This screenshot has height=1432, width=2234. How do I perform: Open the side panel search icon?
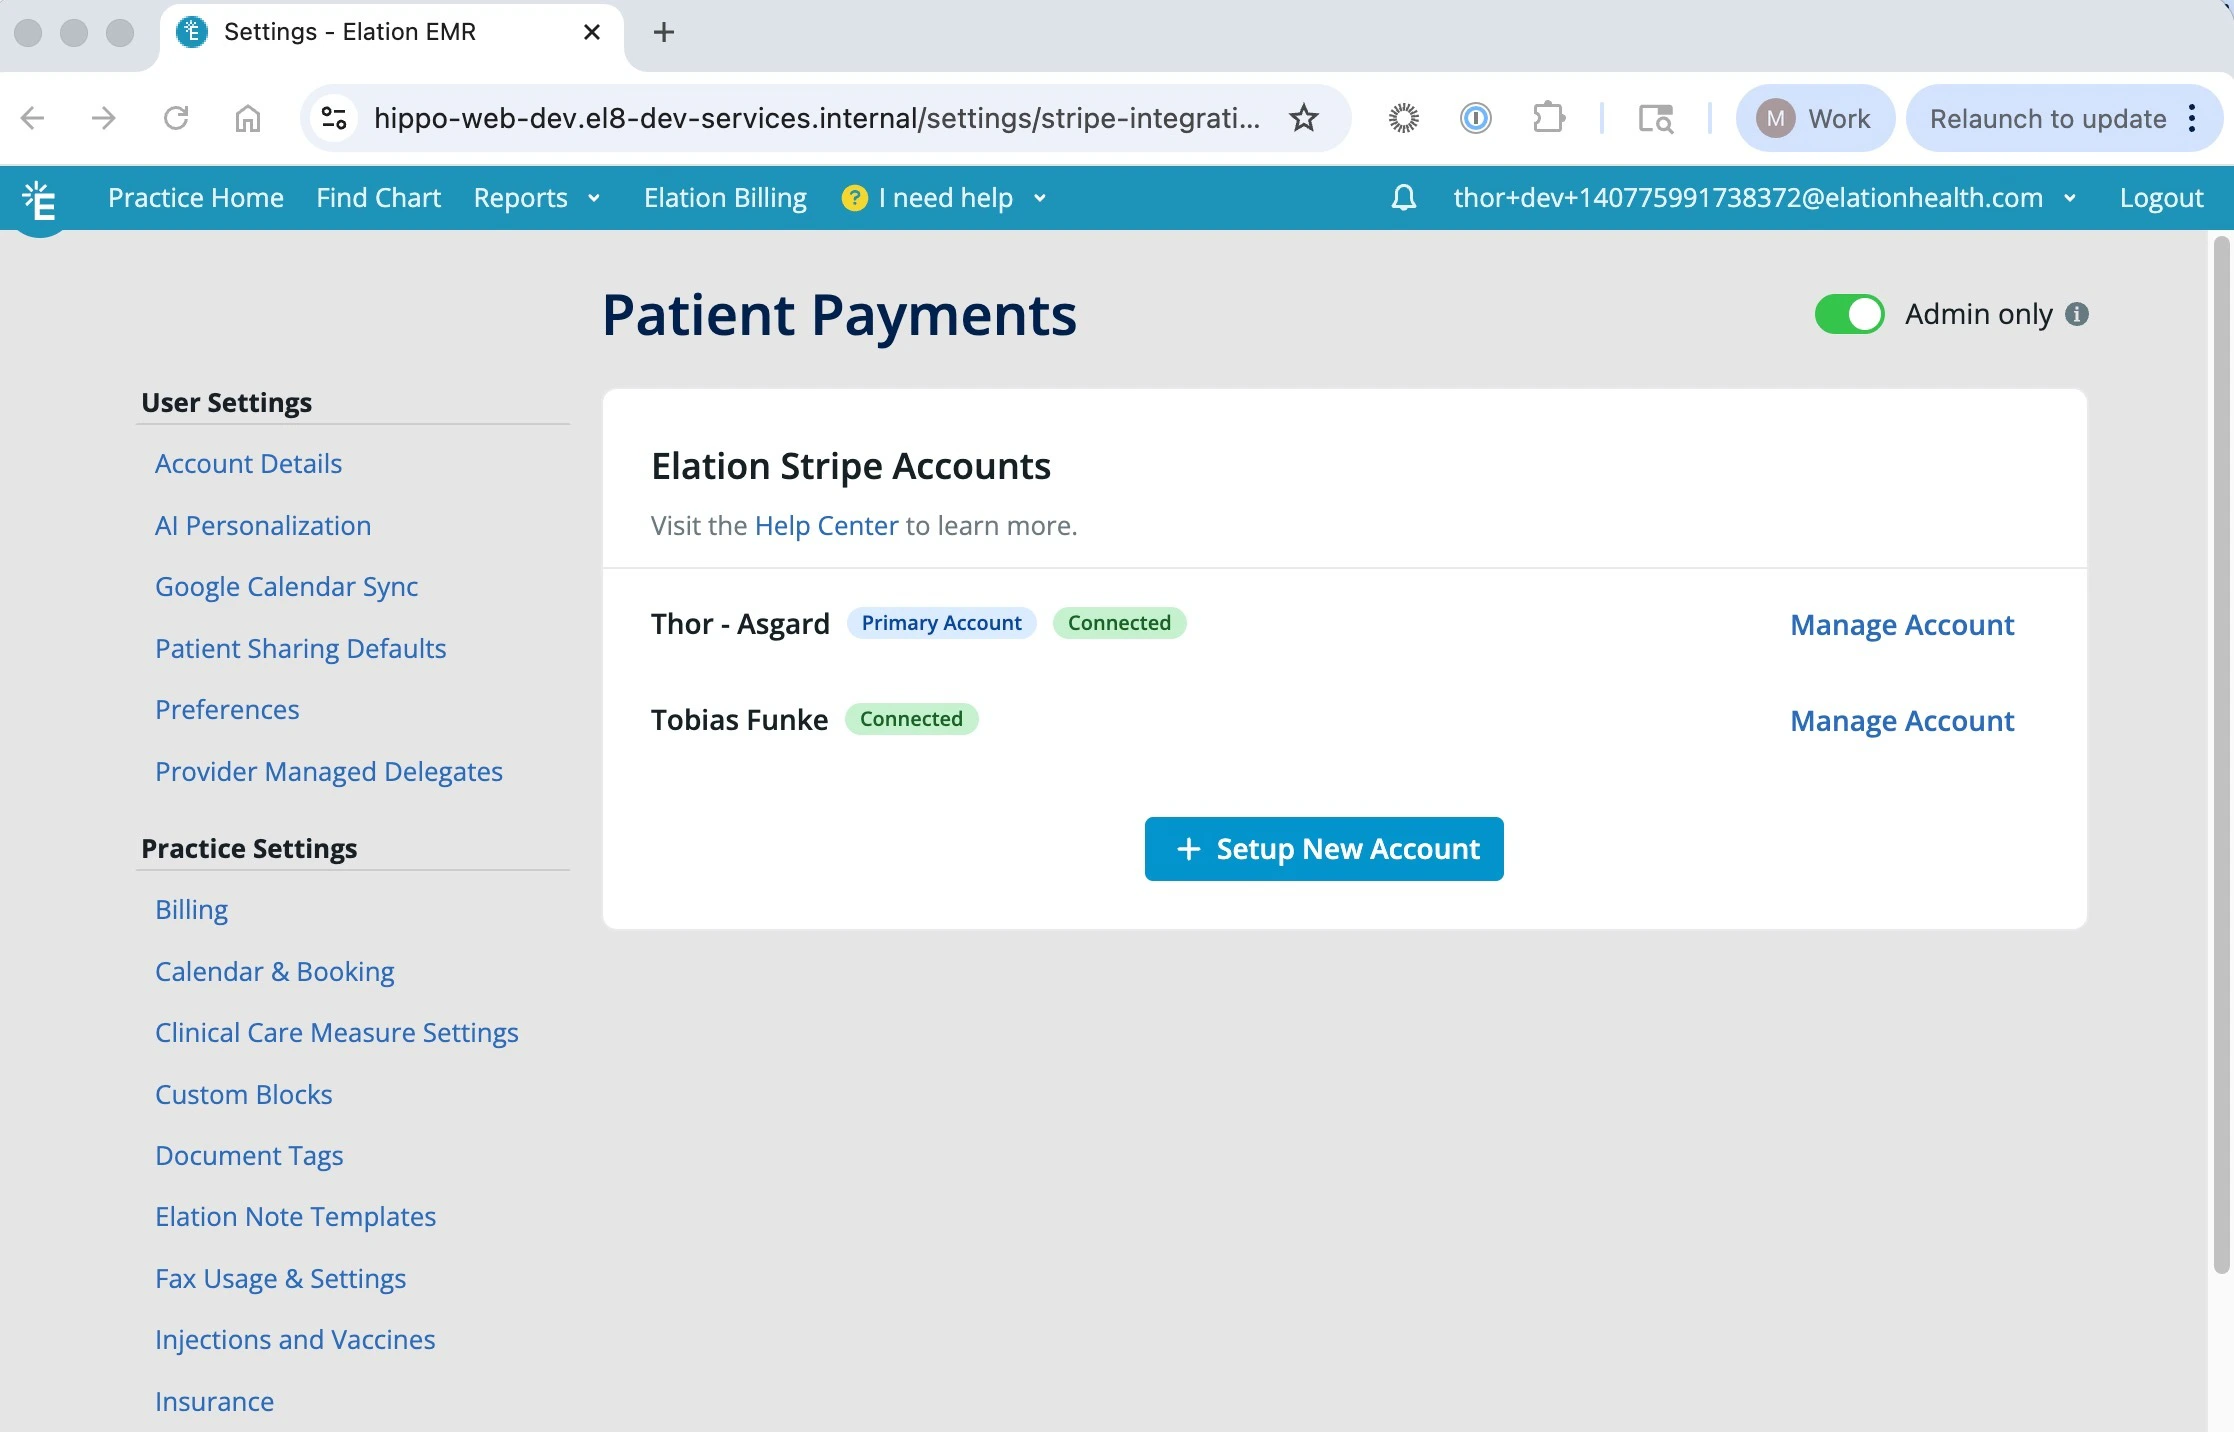pos(1655,118)
